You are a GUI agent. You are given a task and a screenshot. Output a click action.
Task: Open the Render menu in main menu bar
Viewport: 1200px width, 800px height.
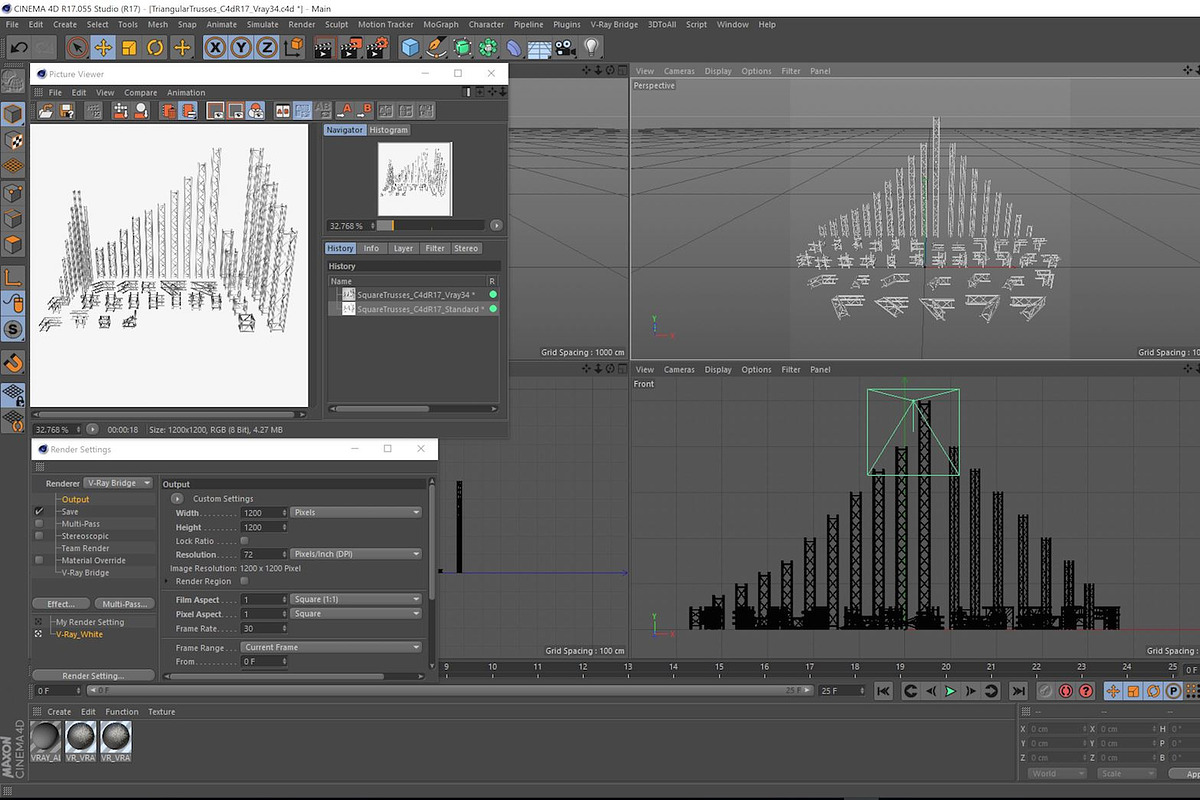(301, 24)
